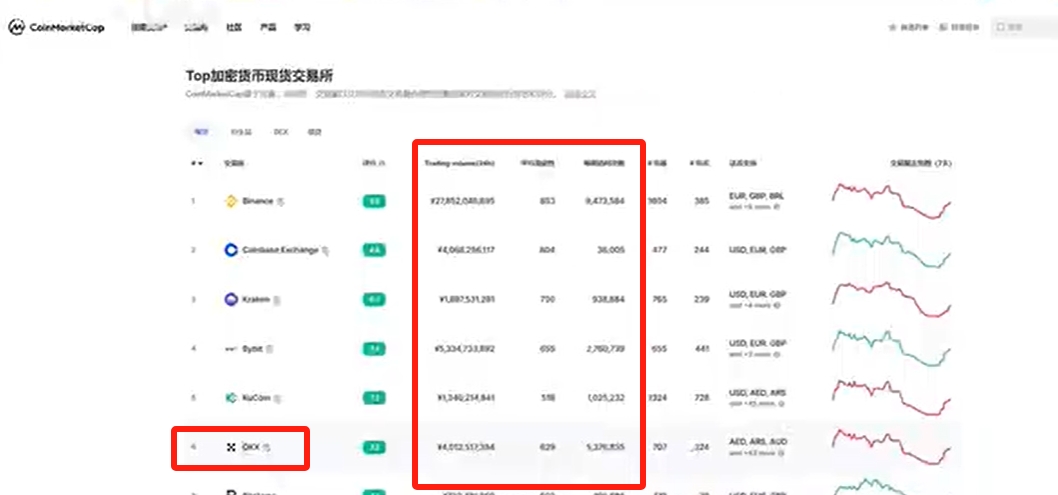Image resolution: width=1058 pixels, height=495 pixels.
Task: Click the small icon after Kraken name
Action: point(277,300)
